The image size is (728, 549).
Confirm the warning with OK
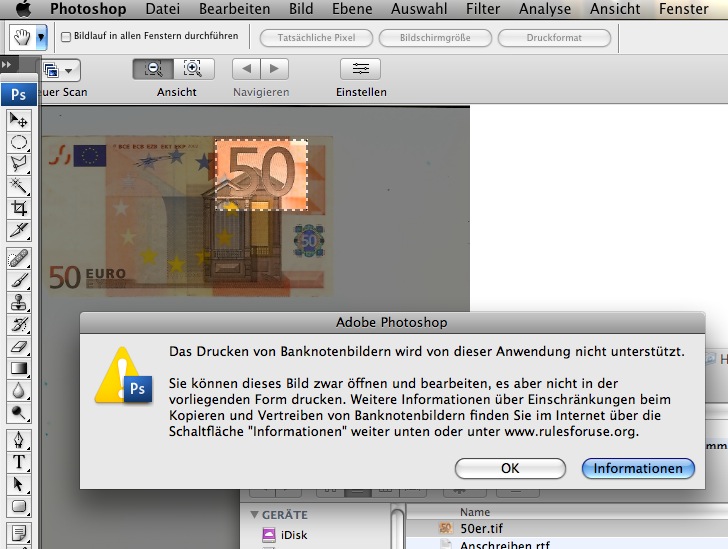tap(510, 468)
